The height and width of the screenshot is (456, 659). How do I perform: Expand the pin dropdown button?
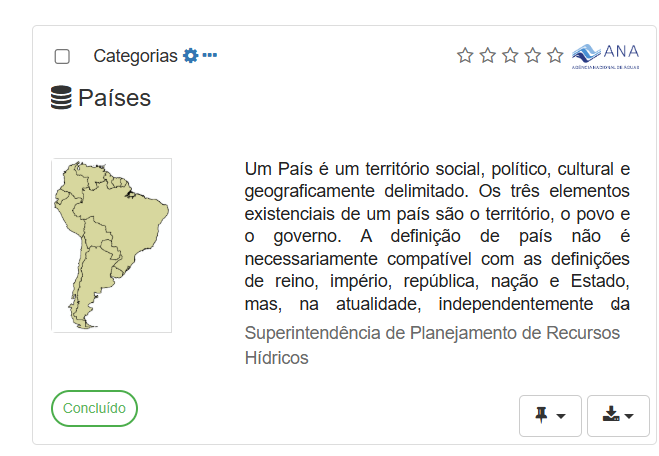coord(550,416)
